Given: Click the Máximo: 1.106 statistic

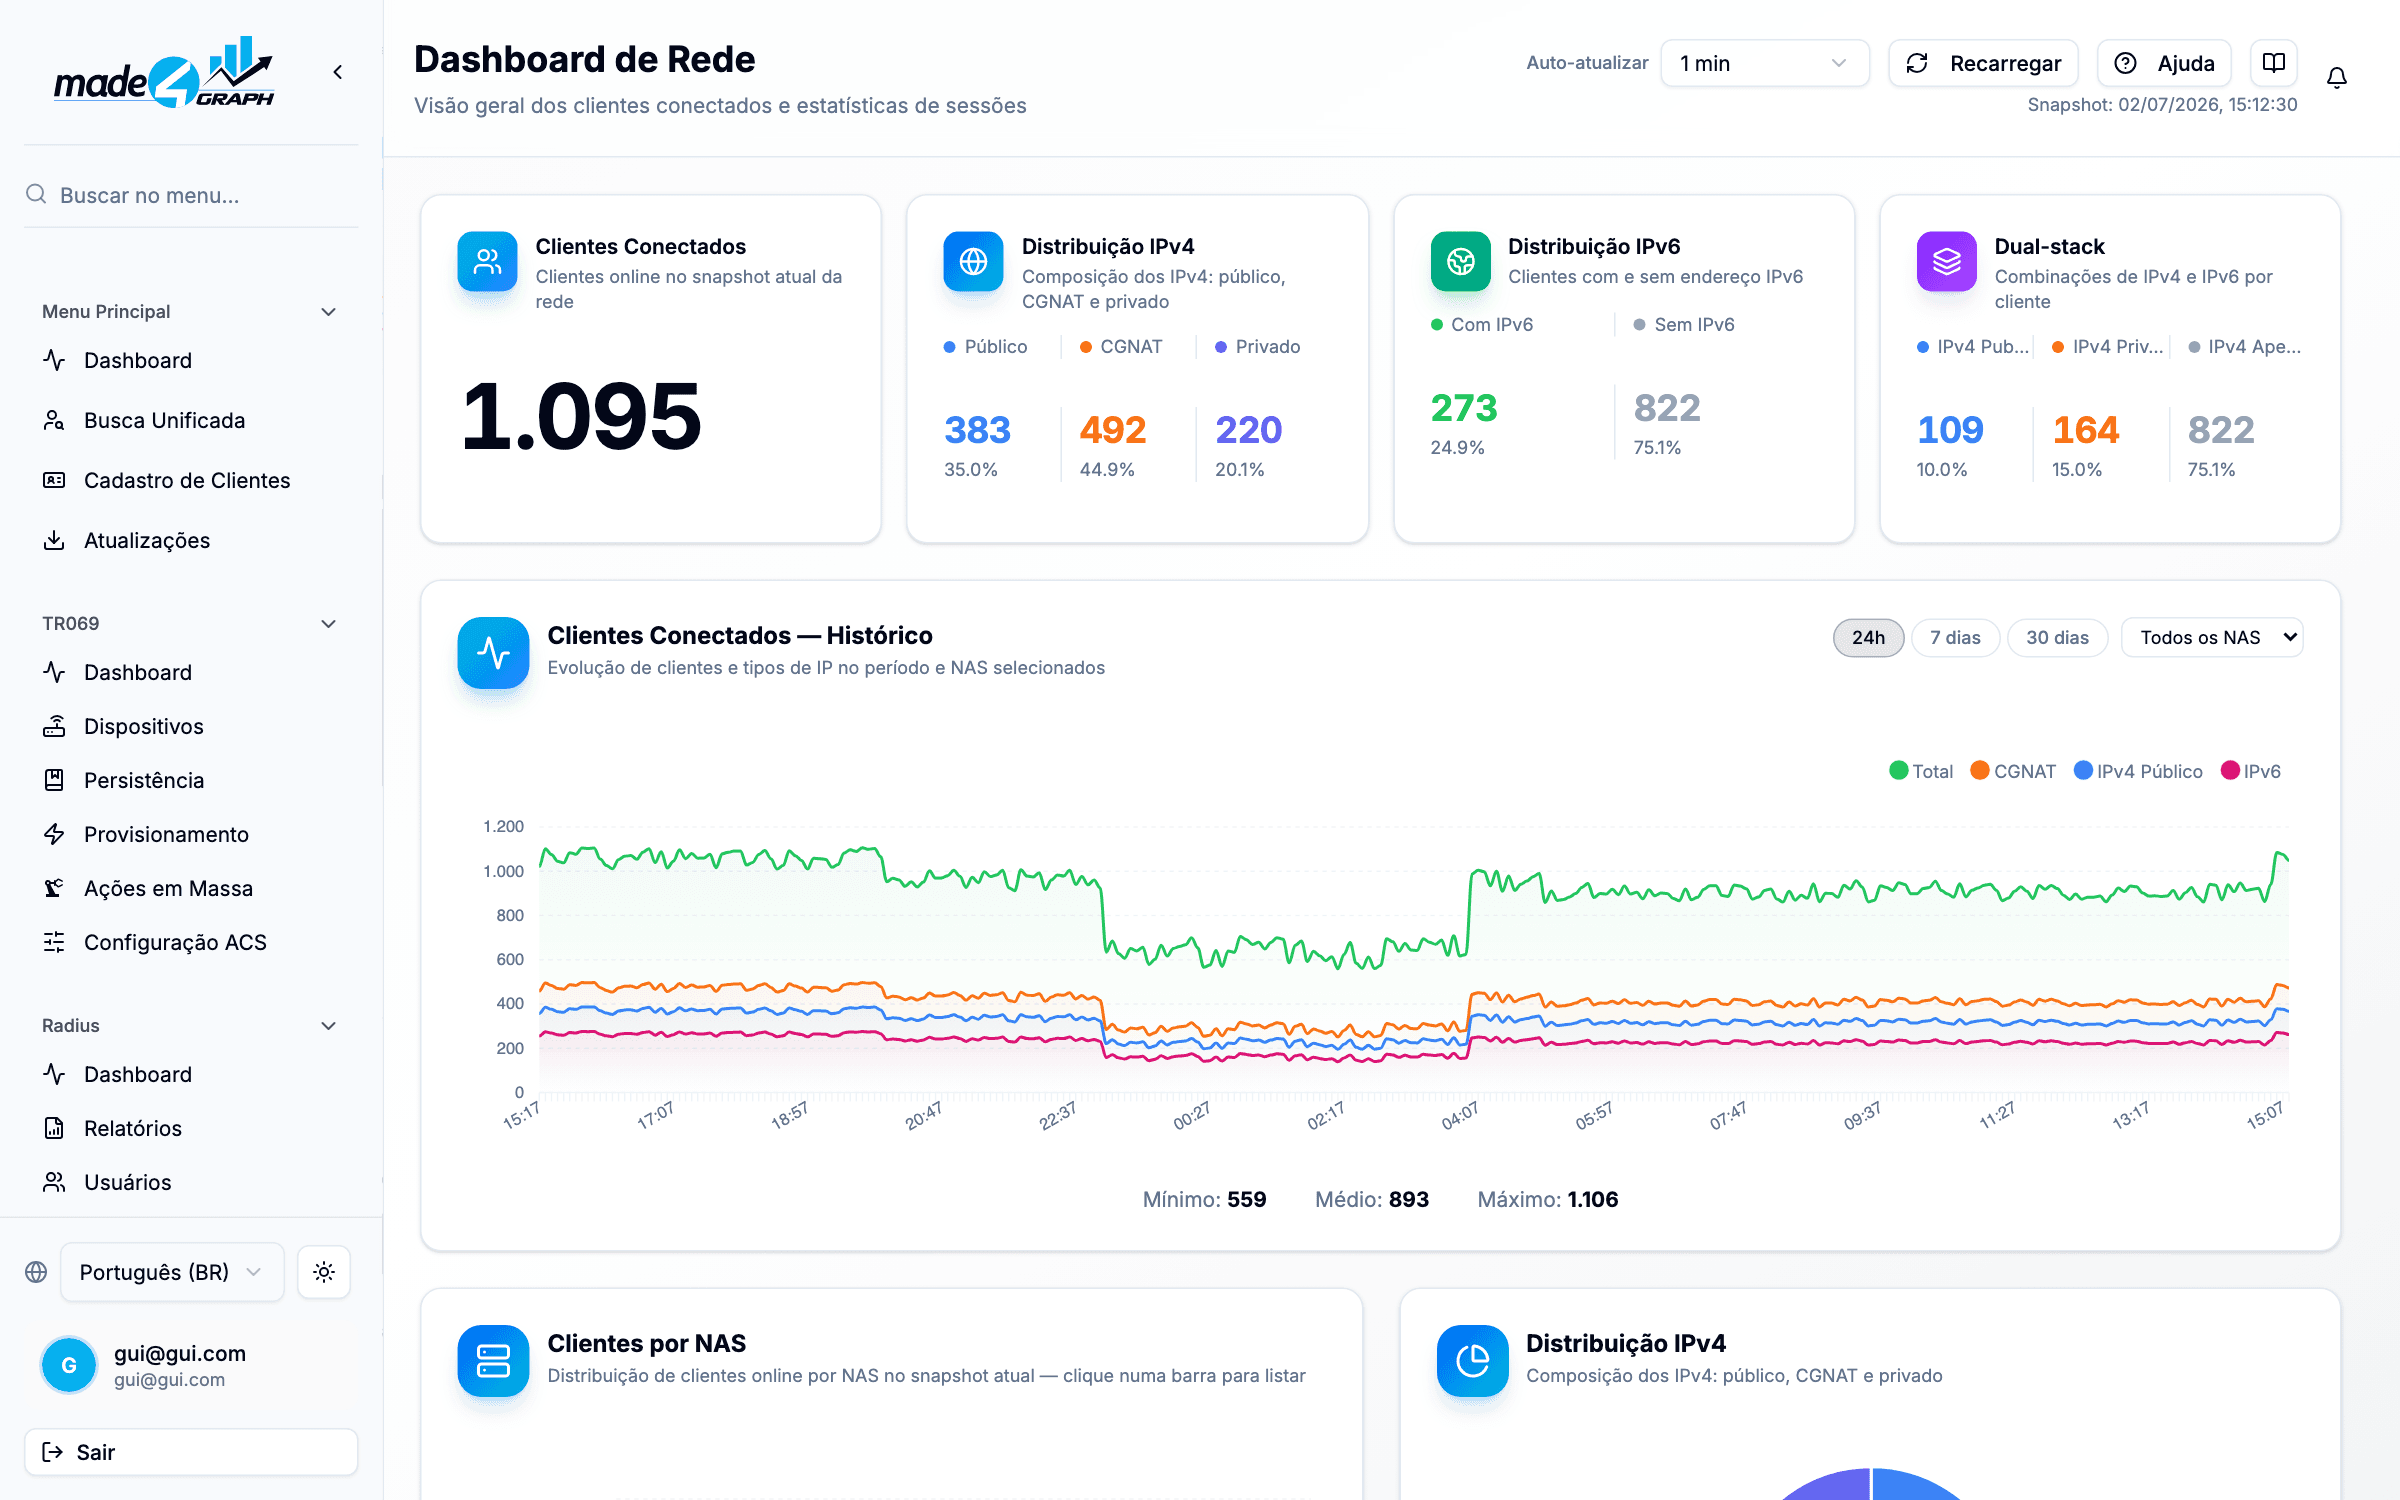Looking at the screenshot, I should tap(1548, 1199).
